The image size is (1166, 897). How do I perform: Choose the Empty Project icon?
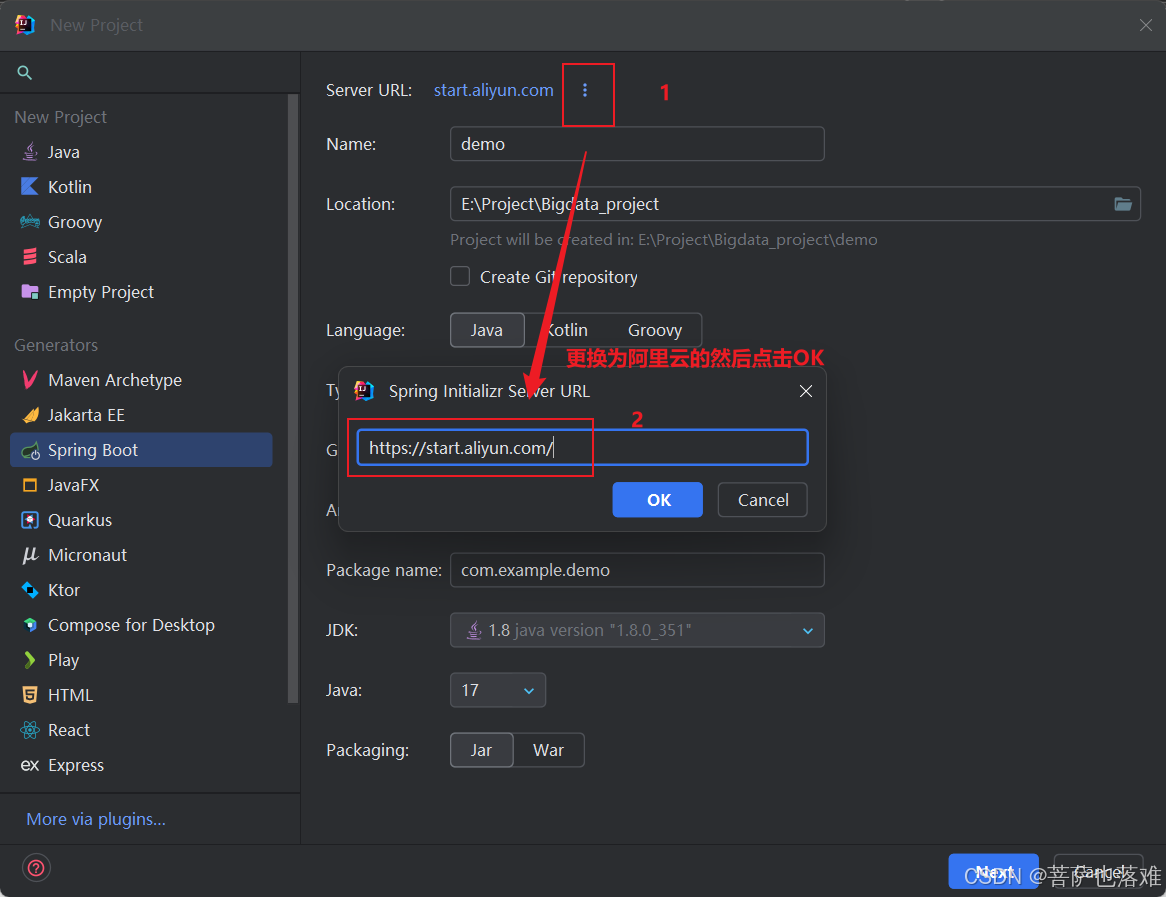(x=30, y=292)
